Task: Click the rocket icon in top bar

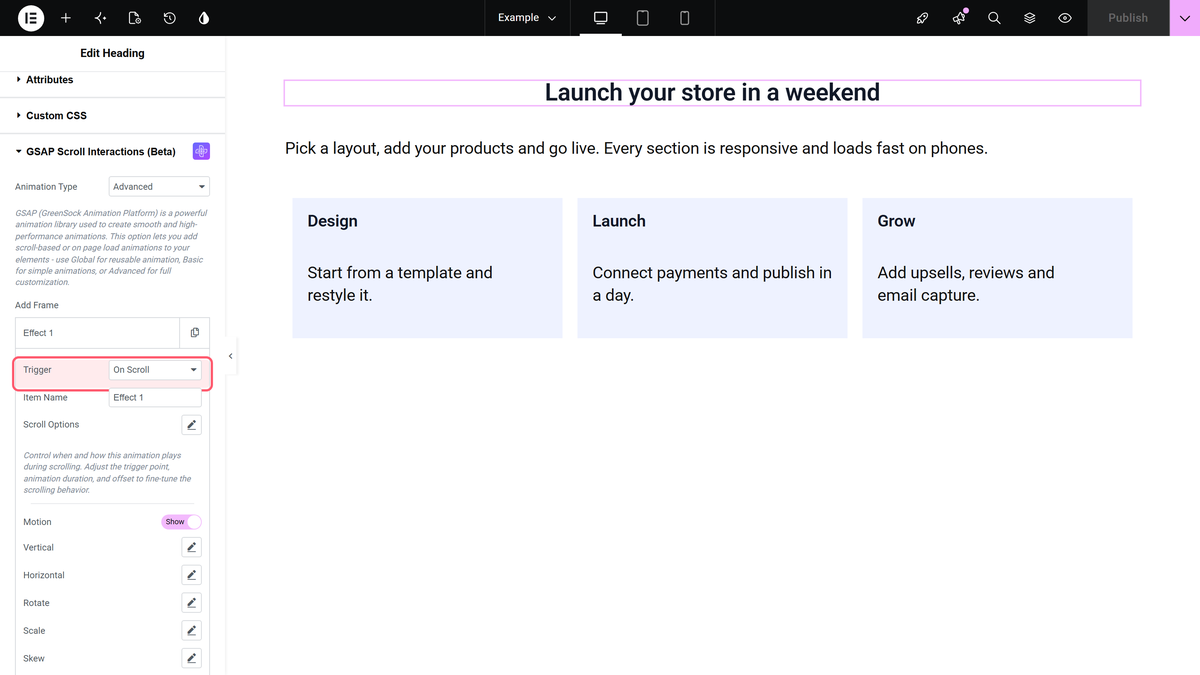Action: 923,18
